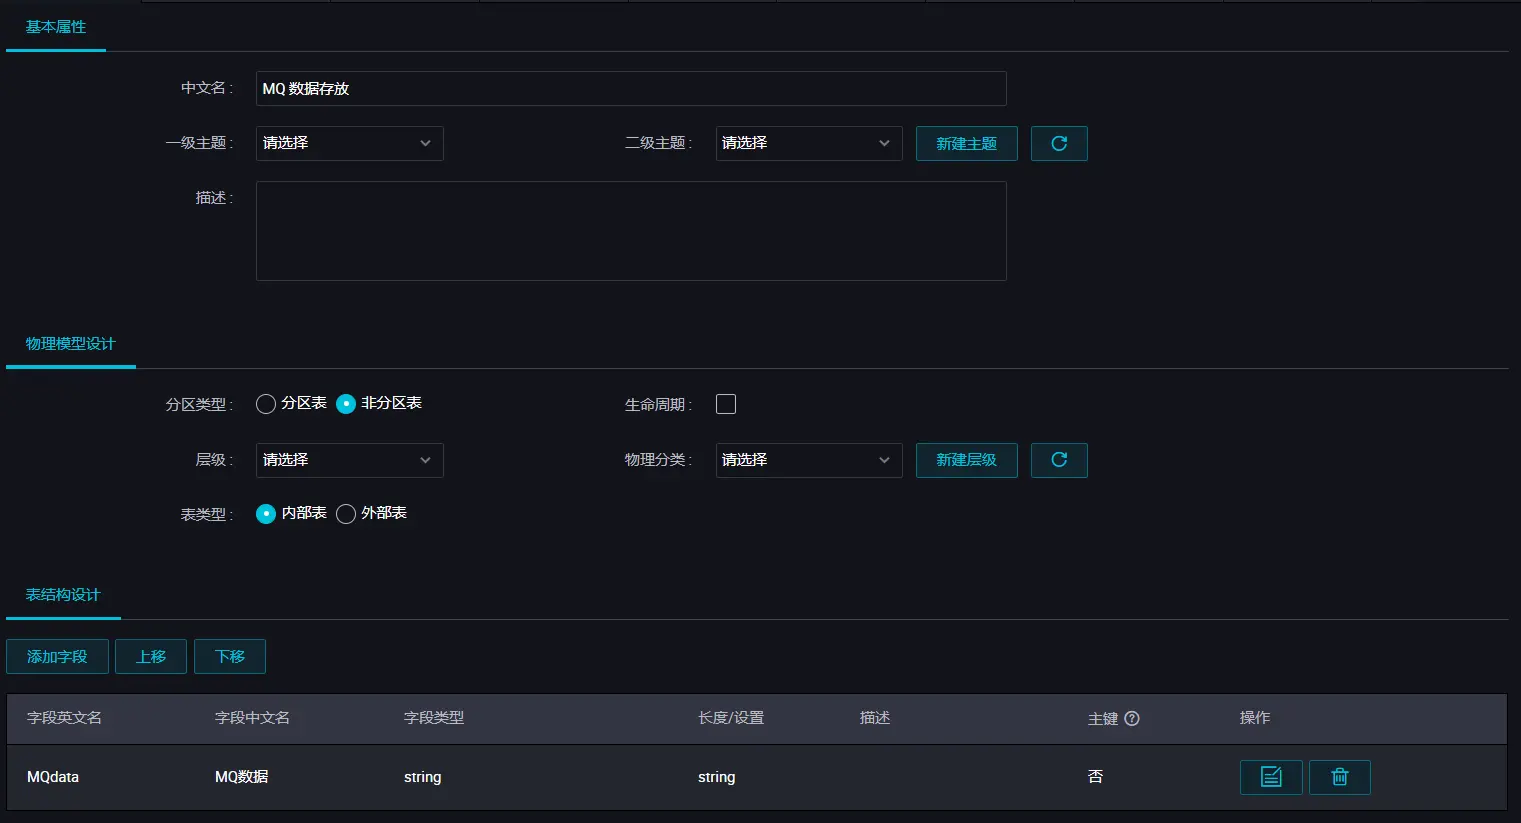Delete the MQdata field with trash icon
Viewport: 1521px width, 823px height.
pos(1339,777)
